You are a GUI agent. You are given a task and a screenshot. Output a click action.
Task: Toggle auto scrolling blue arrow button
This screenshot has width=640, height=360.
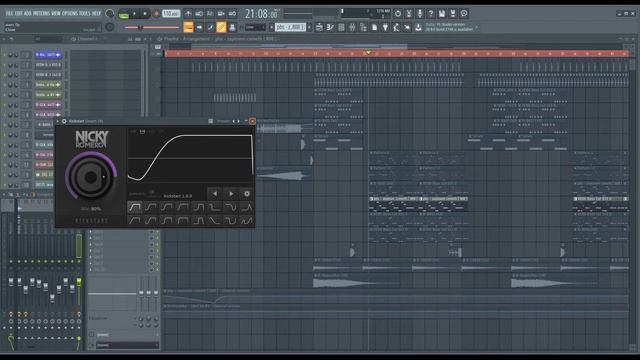pyautogui.click(x=200, y=27)
